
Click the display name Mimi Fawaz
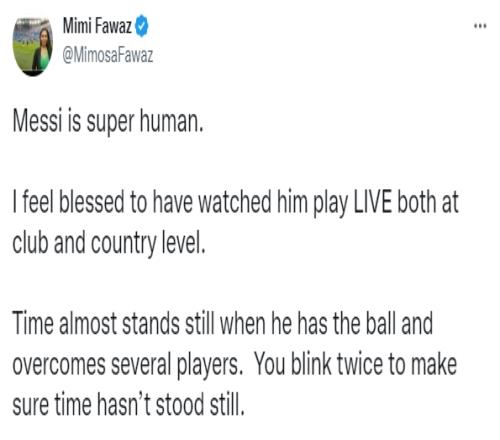(x=97, y=26)
